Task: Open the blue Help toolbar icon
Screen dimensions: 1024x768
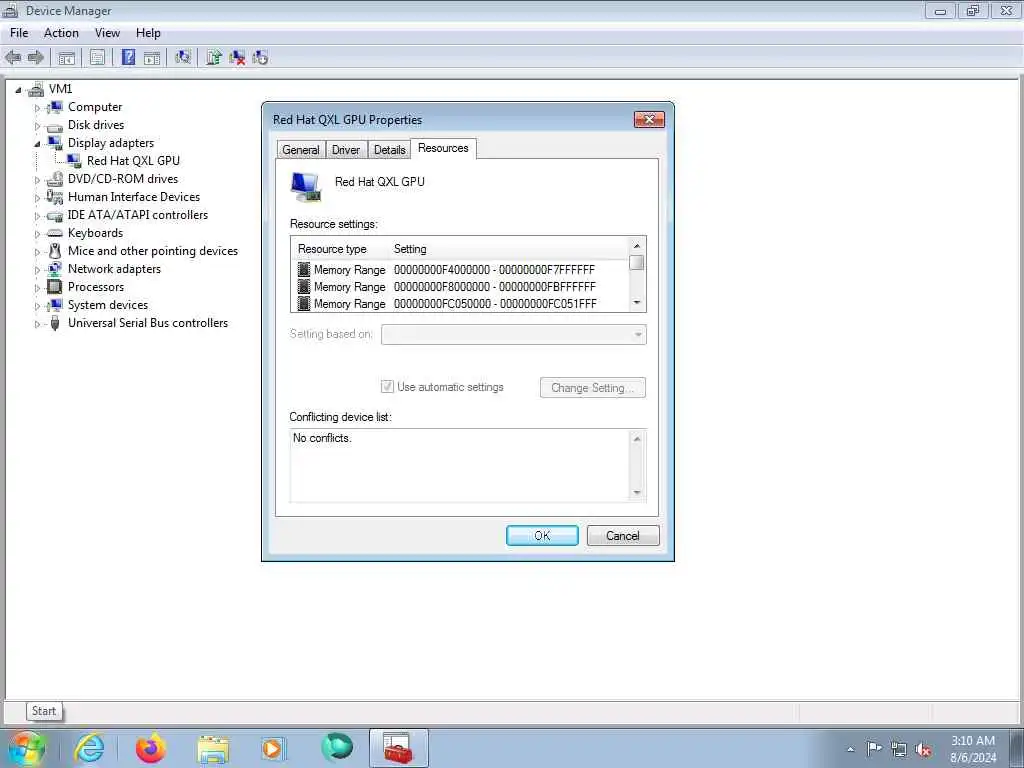Action: [x=129, y=57]
